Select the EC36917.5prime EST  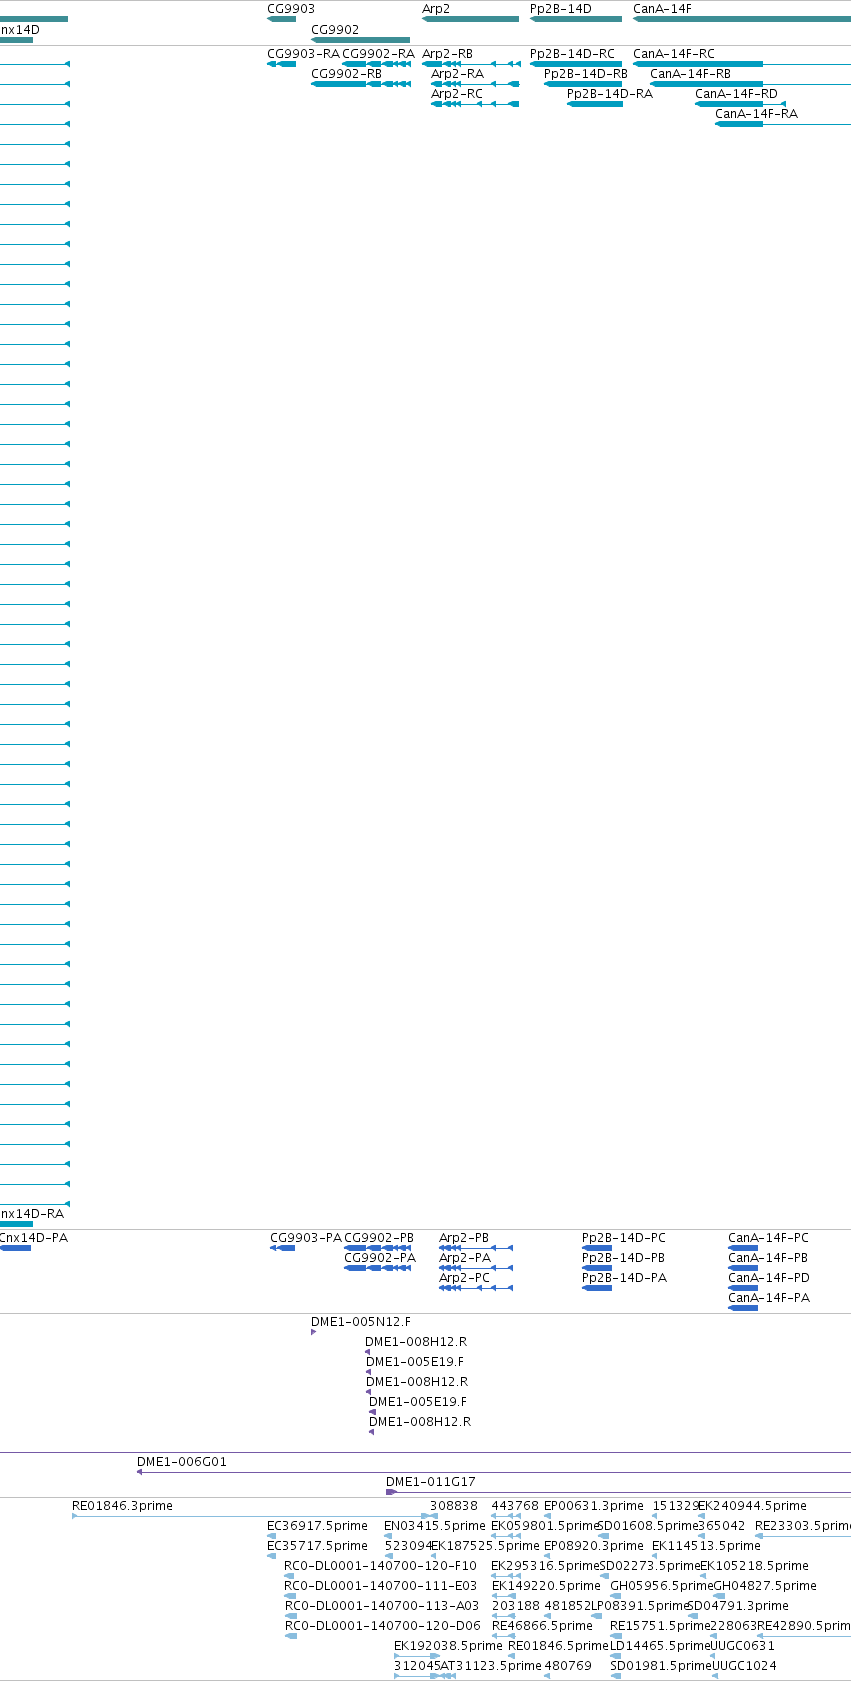[272, 1536]
